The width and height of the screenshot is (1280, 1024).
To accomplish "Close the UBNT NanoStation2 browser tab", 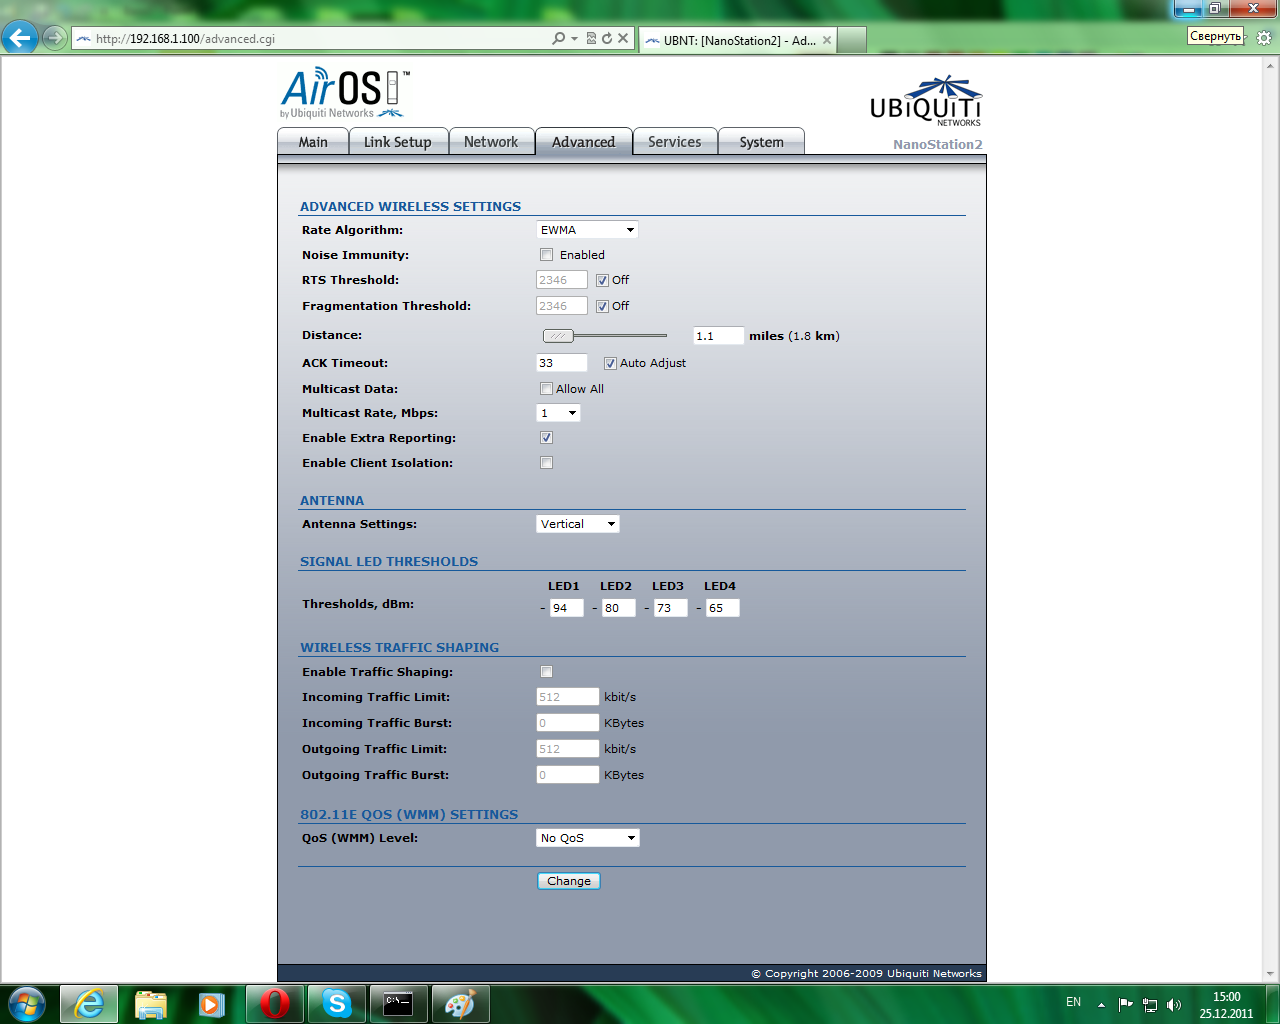I will 827,40.
